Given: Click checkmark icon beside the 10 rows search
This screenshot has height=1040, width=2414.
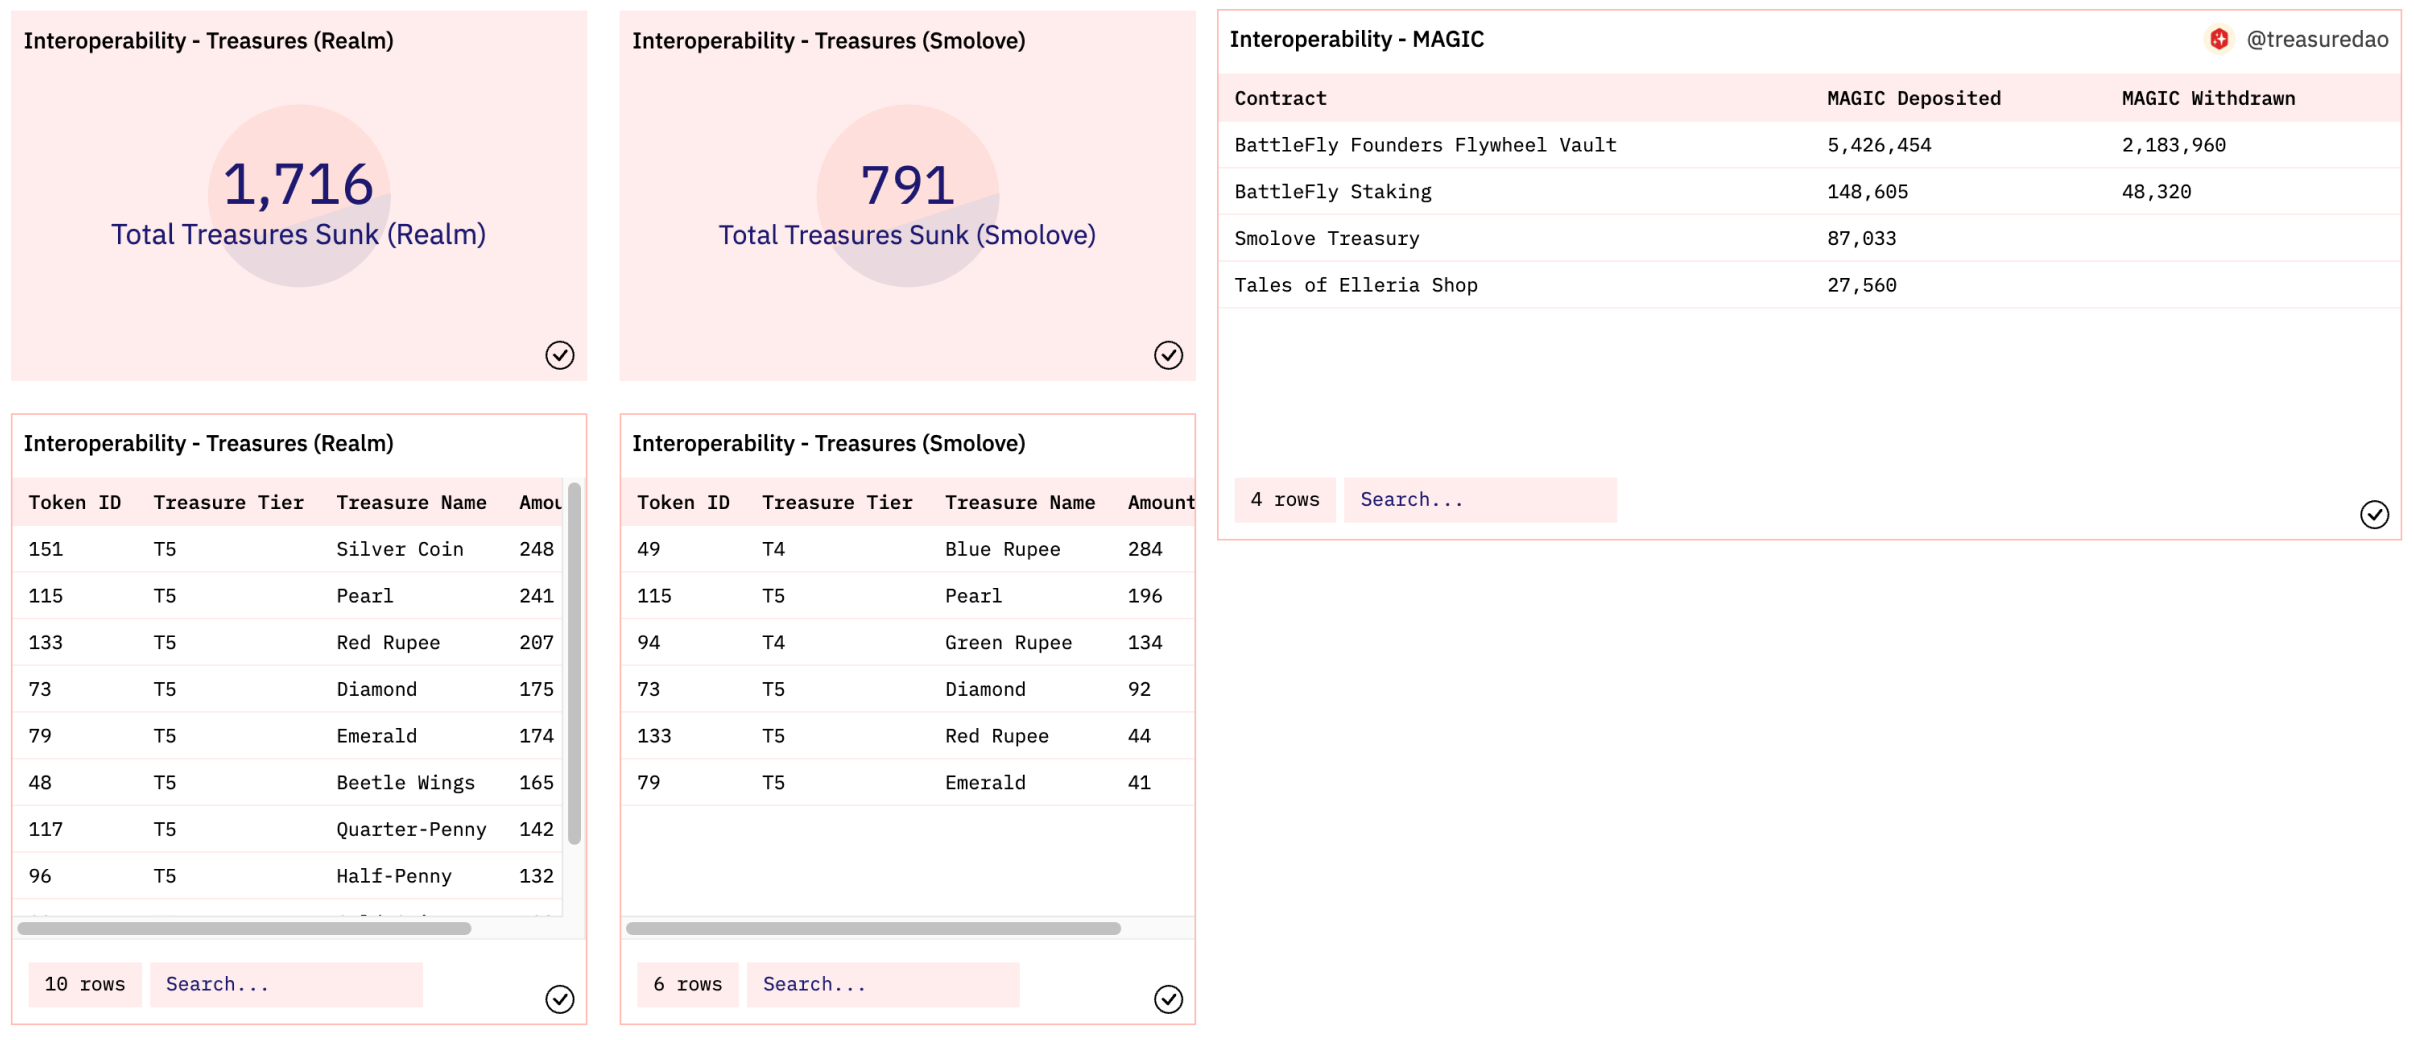Looking at the screenshot, I should point(559,999).
